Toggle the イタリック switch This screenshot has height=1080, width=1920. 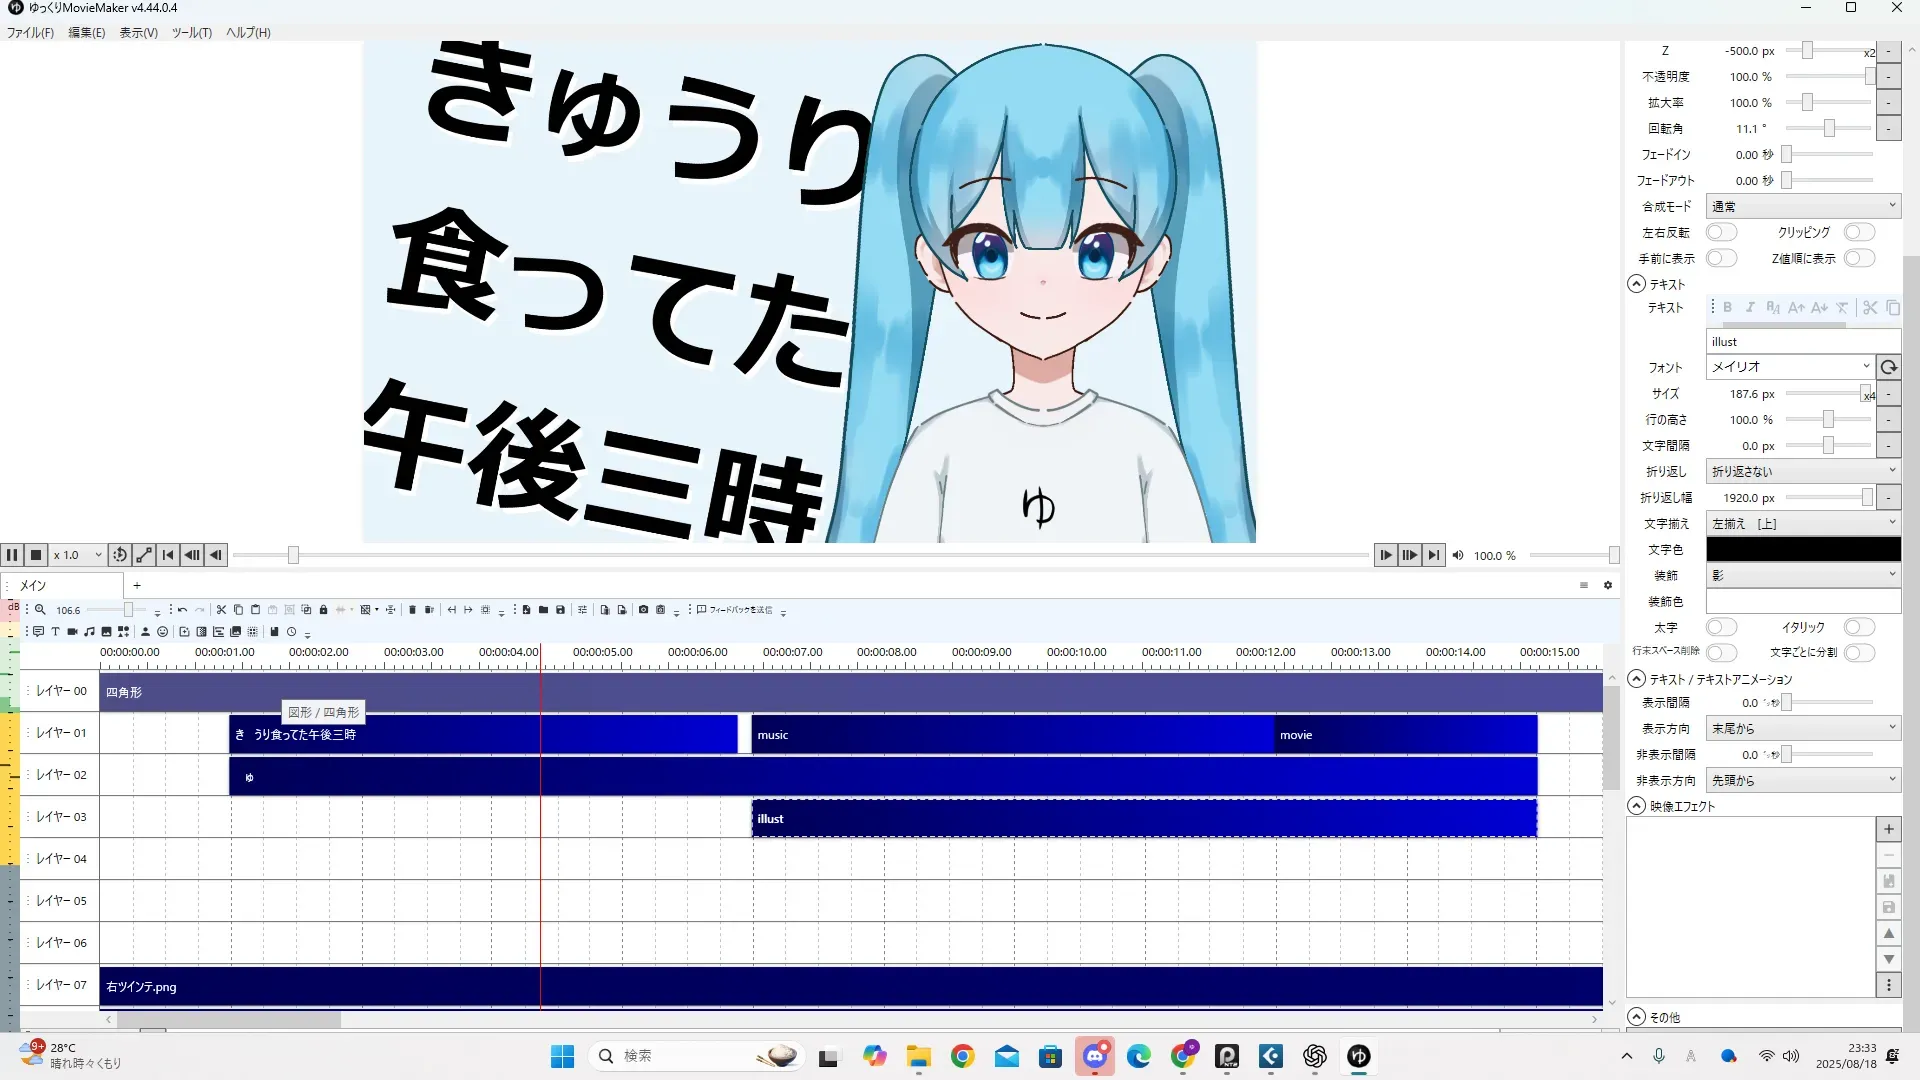pyautogui.click(x=1859, y=627)
